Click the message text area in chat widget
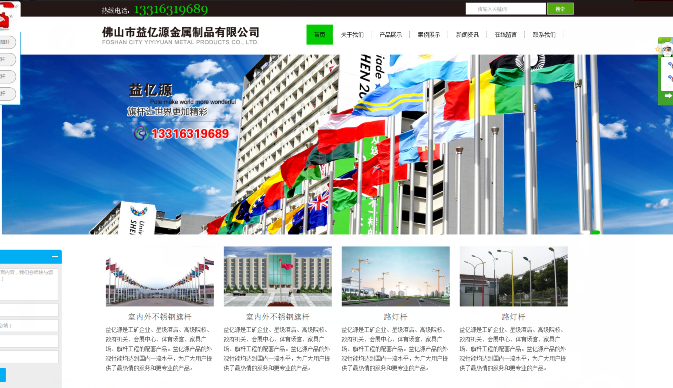The height and width of the screenshot is (388, 673). tap(28, 284)
